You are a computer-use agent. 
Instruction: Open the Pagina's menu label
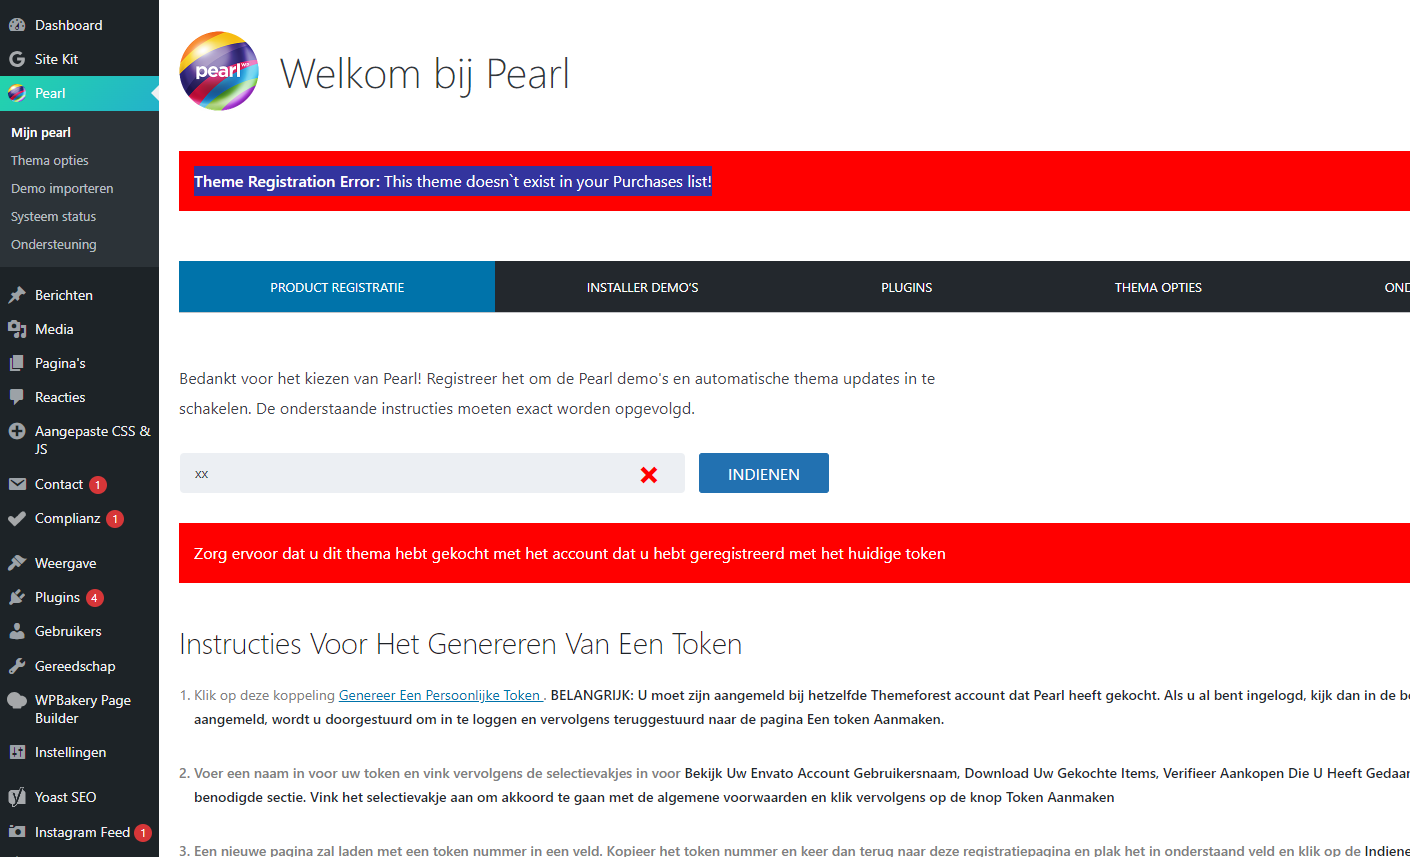60,363
